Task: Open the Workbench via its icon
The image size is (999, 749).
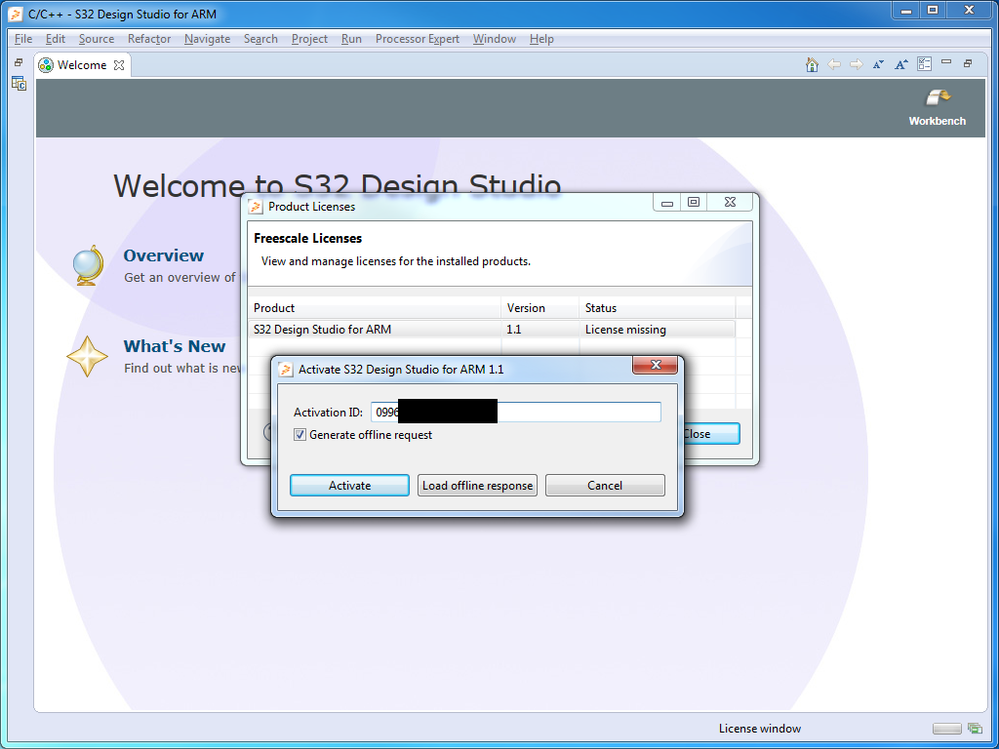Action: (x=937, y=97)
